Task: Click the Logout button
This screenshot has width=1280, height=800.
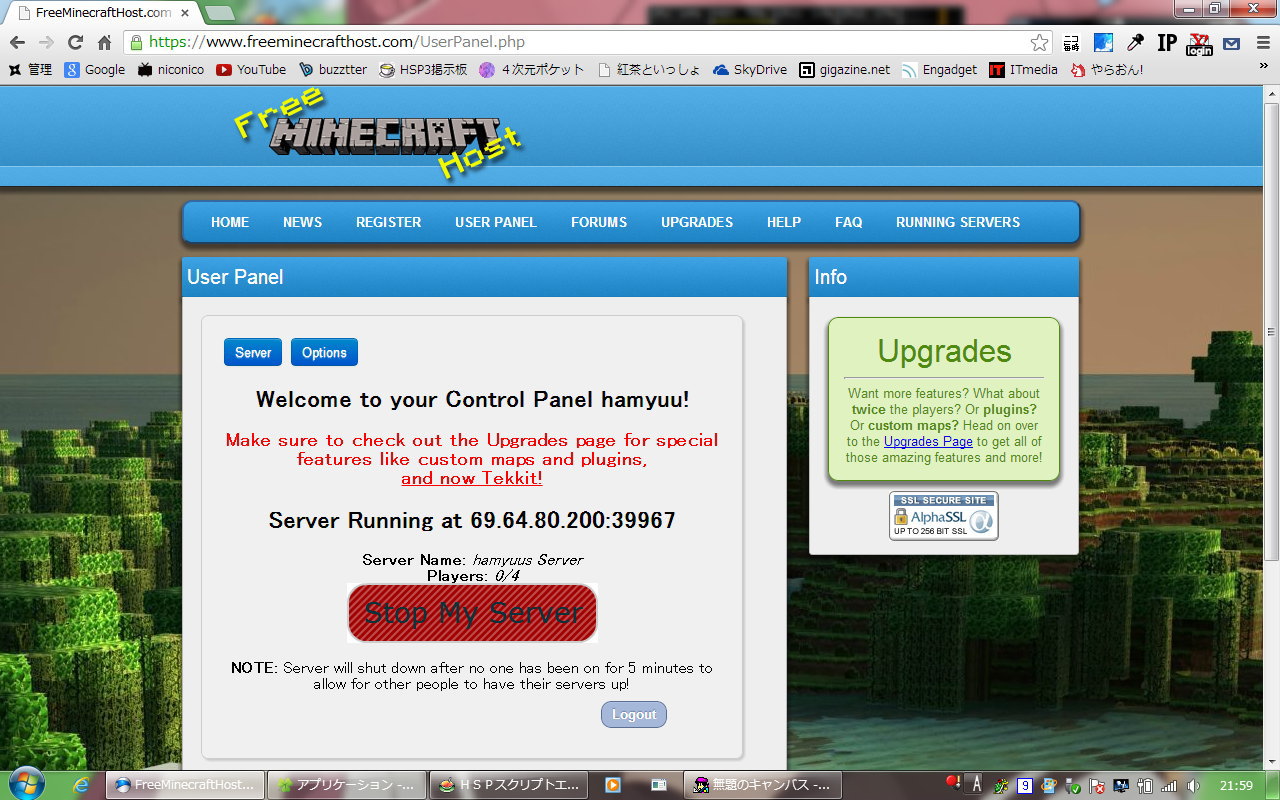Action: coord(634,714)
